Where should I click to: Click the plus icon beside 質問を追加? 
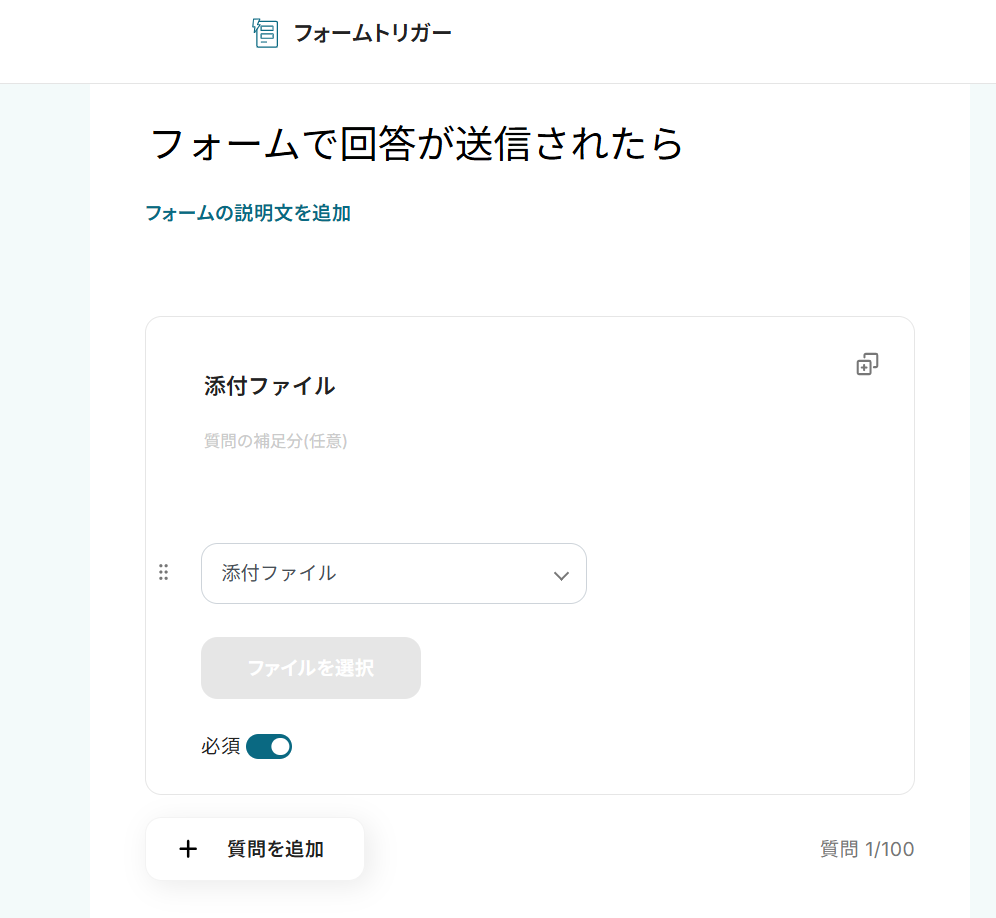(x=188, y=850)
